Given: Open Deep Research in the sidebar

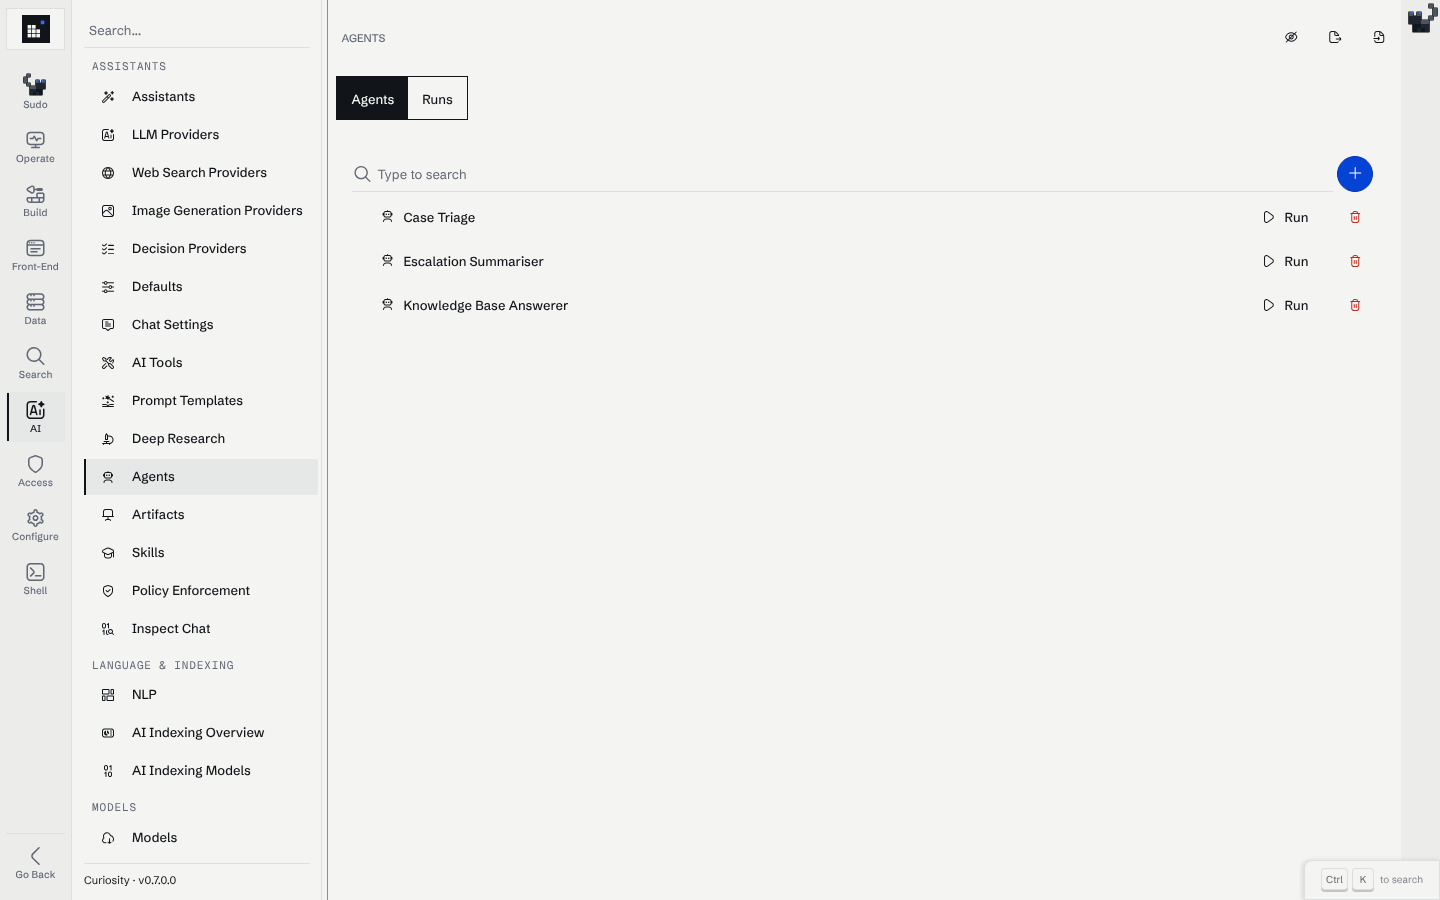Looking at the screenshot, I should [x=201, y=439].
